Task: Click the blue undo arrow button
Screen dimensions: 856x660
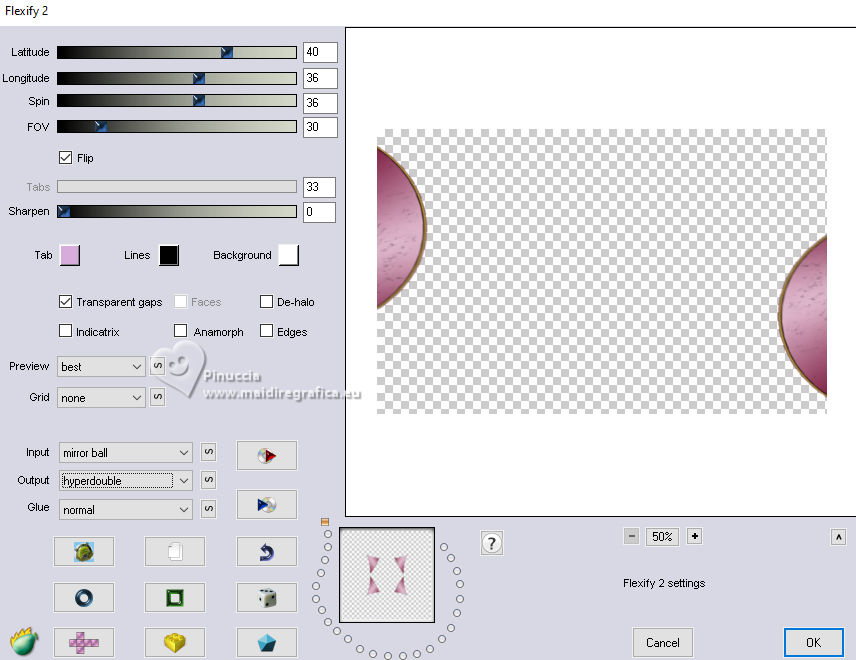Action: tap(266, 551)
